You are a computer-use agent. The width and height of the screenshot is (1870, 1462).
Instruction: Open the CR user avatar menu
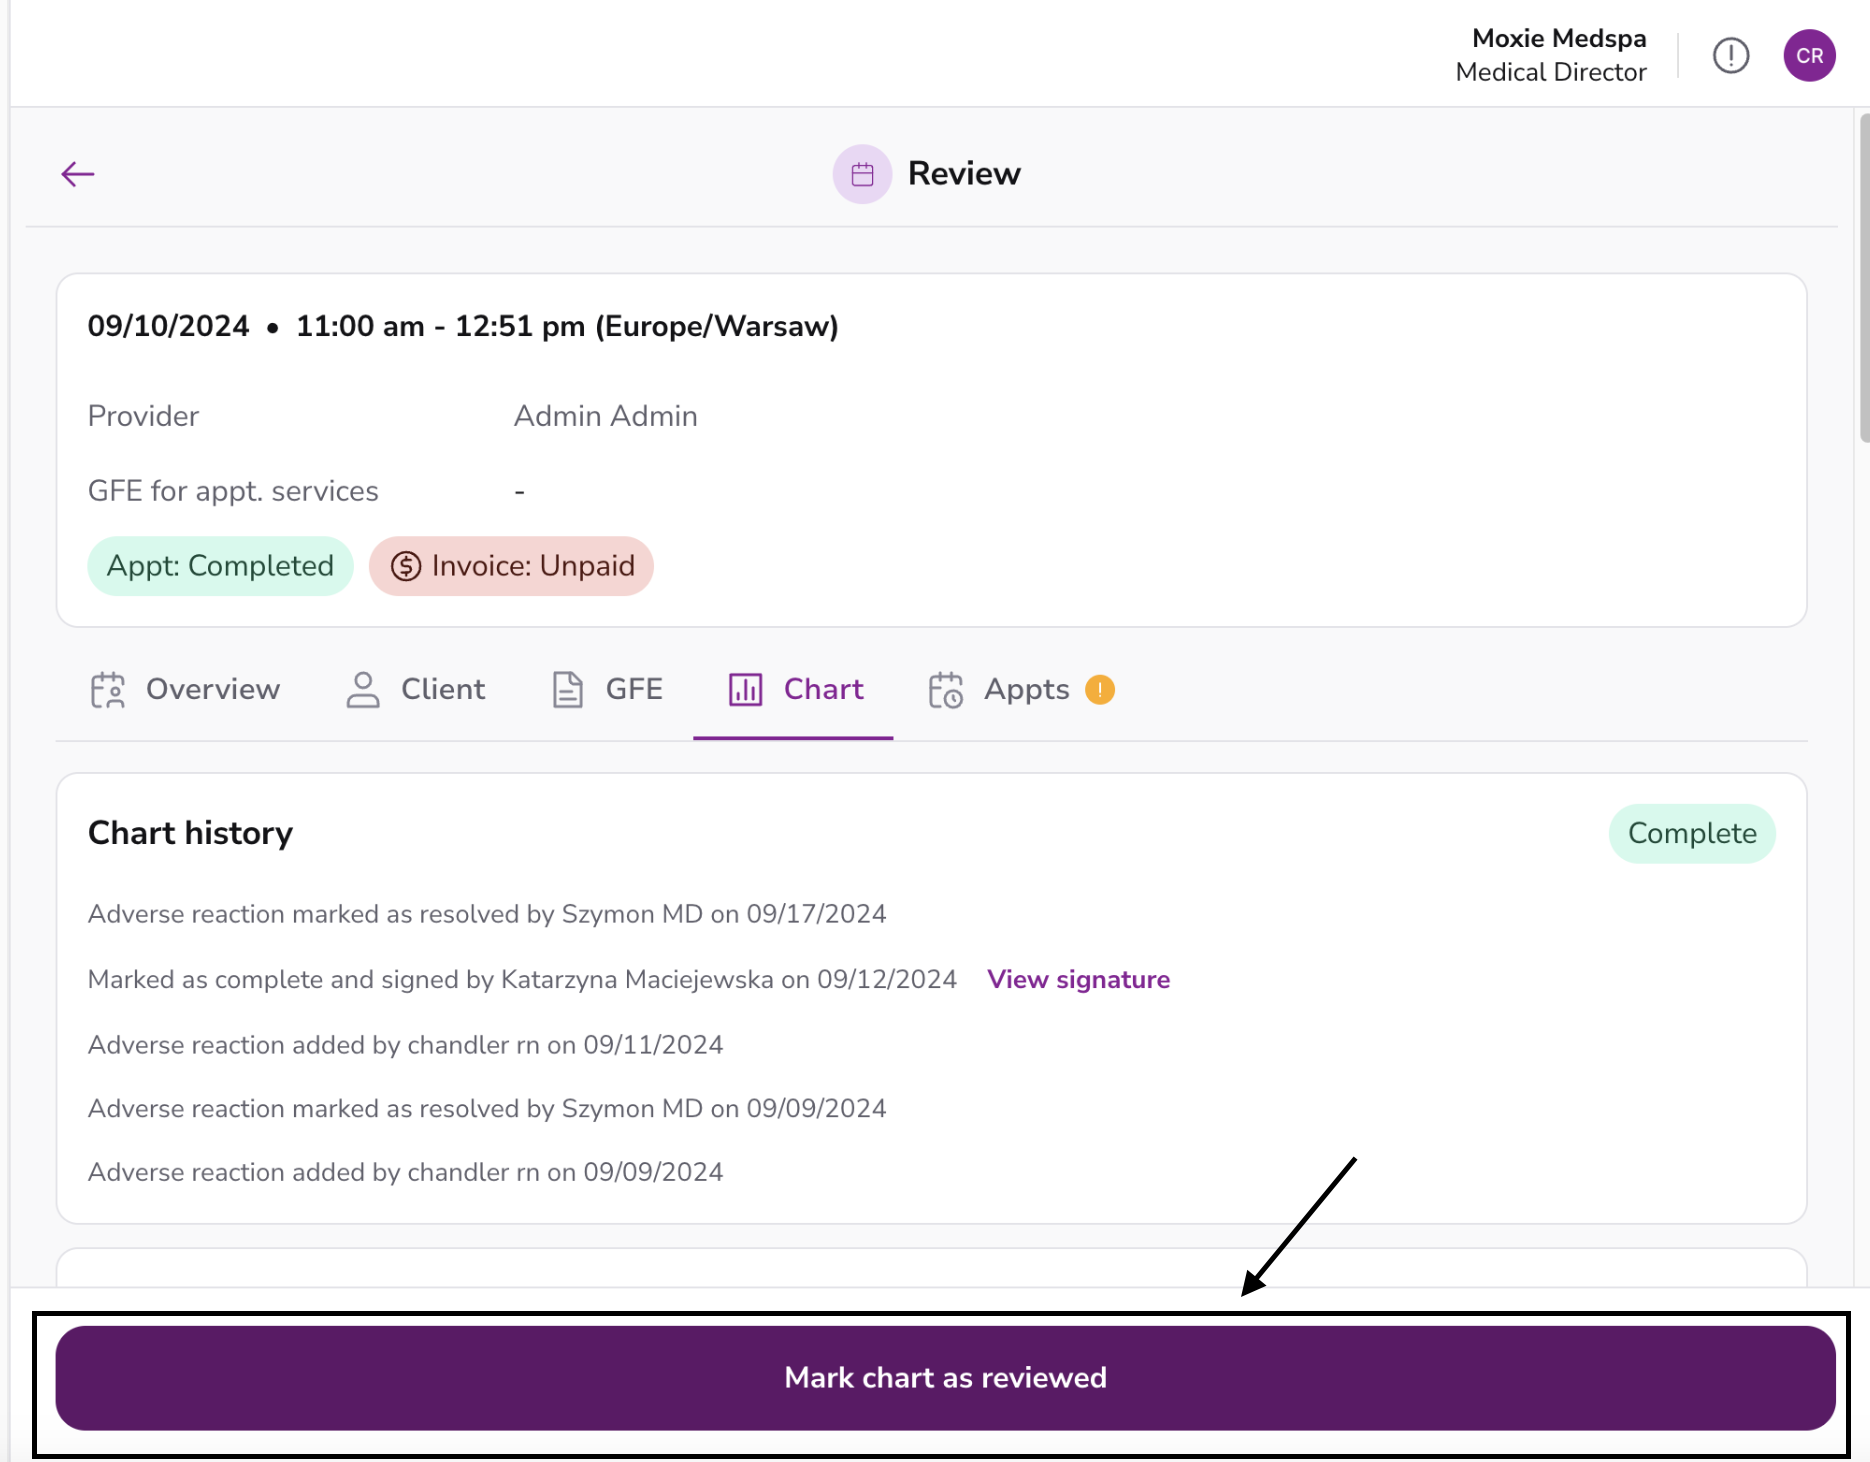pyautogui.click(x=1809, y=56)
